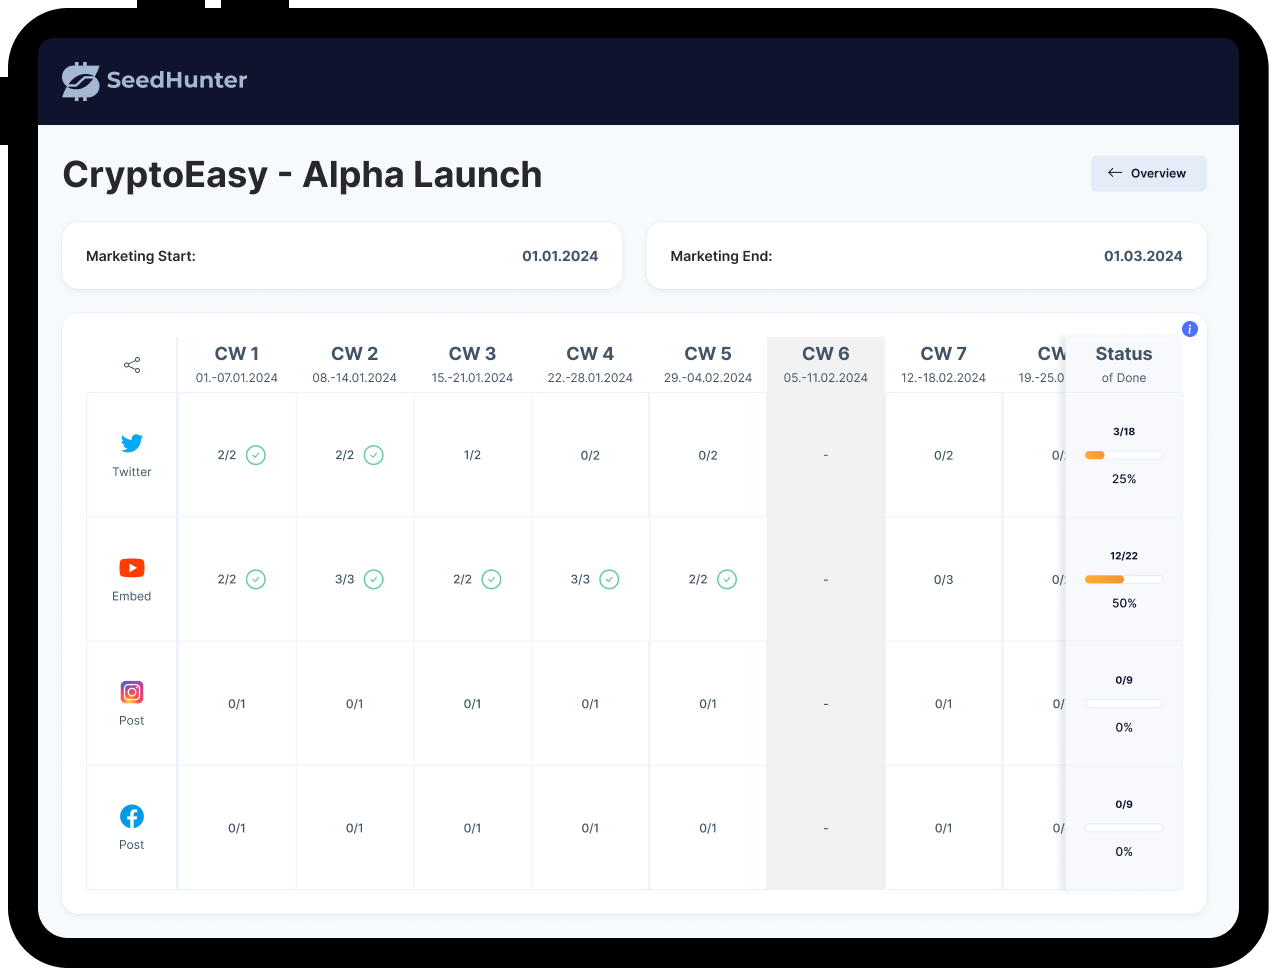Image resolution: width=1269 pixels, height=968 pixels.
Task: Click the Marketing Start label
Action: click(141, 256)
